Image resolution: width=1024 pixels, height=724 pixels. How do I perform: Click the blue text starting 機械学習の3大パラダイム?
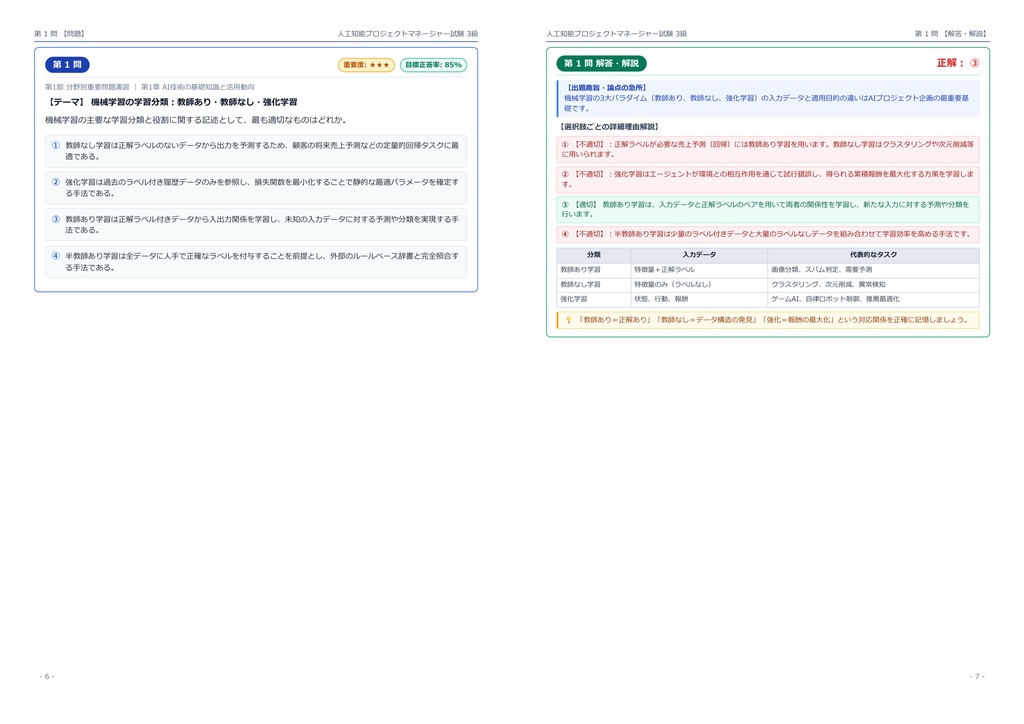[x=767, y=102]
